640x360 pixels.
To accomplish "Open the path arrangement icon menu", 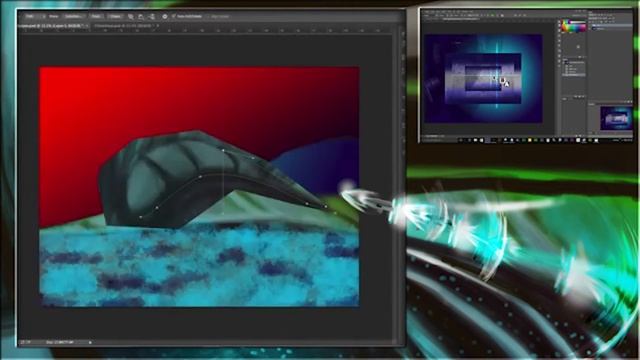I will [152, 16].
